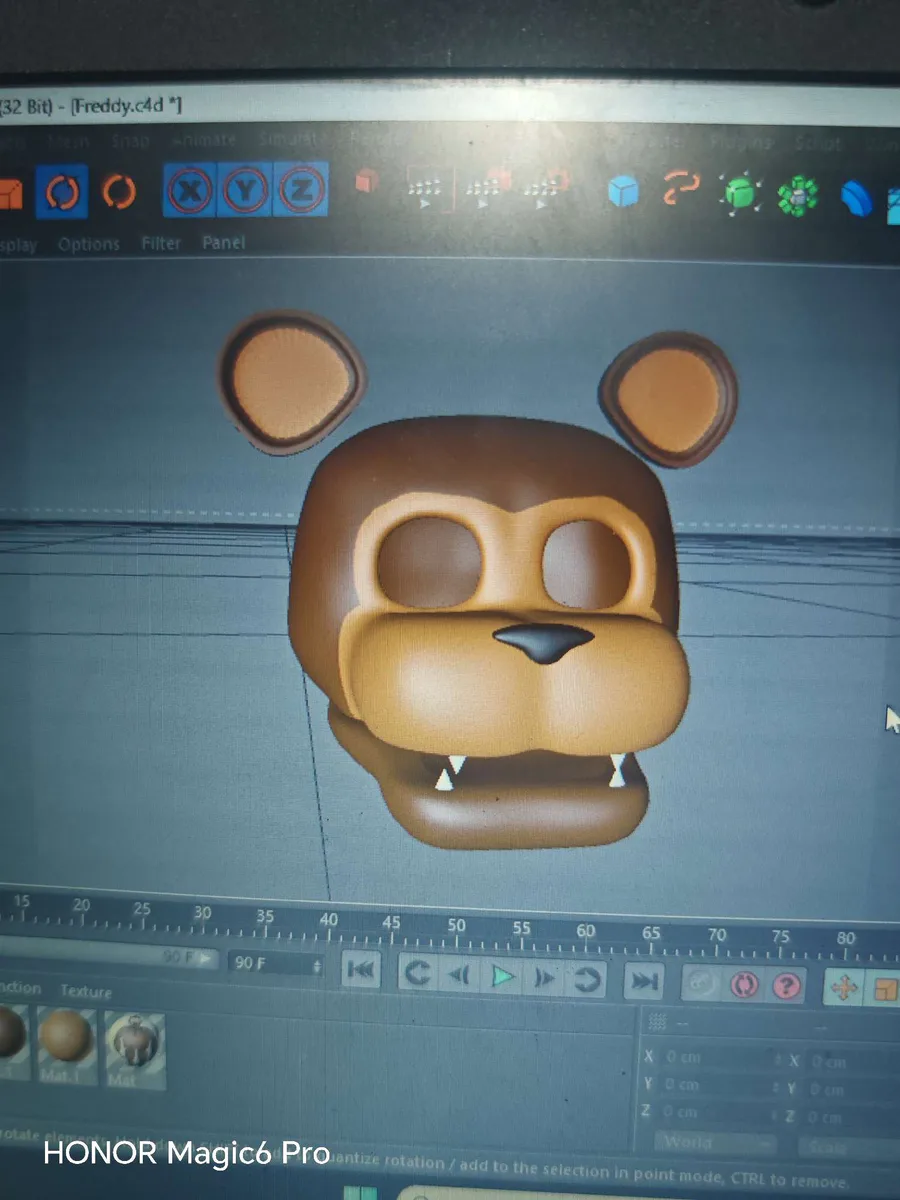The height and width of the screenshot is (1200, 900).
Task: Click the timeline marker at frame 75
Action: point(780,937)
